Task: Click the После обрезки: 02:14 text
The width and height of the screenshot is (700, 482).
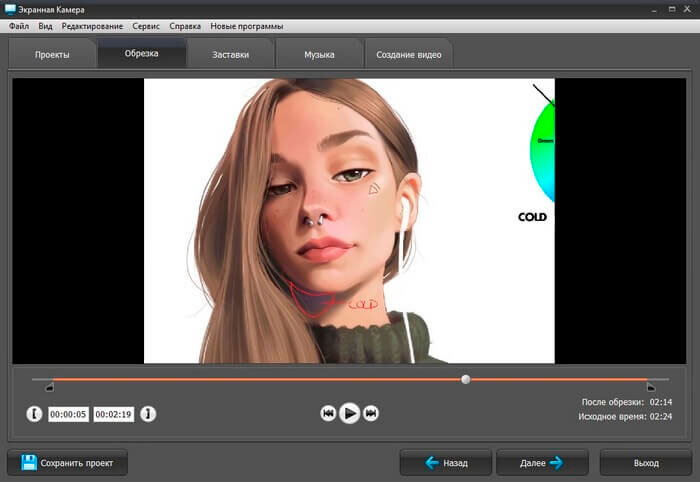Action: (x=626, y=402)
